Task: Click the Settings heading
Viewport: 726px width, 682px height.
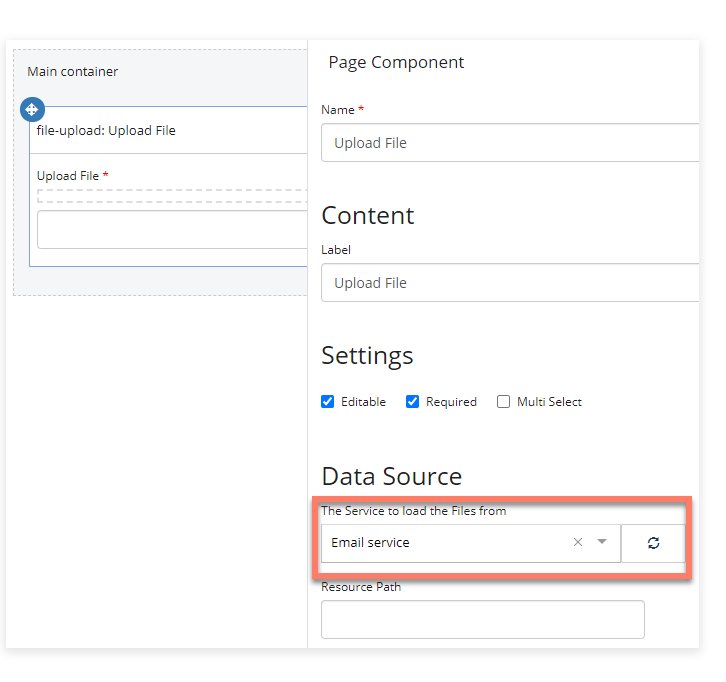Action: [367, 356]
